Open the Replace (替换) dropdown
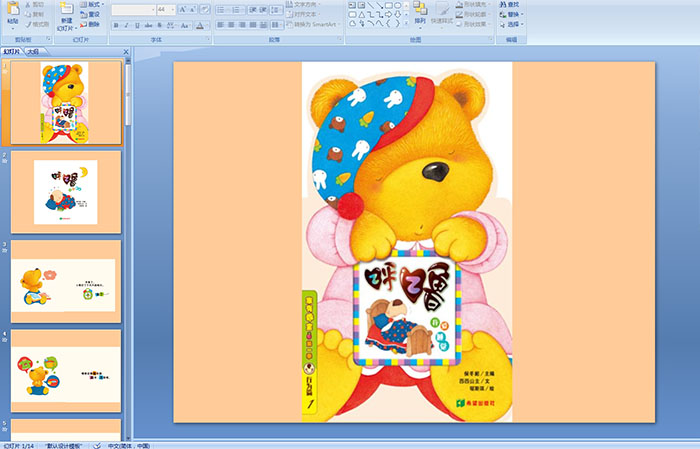The width and height of the screenshot is (700, 449). coord(512,14)
